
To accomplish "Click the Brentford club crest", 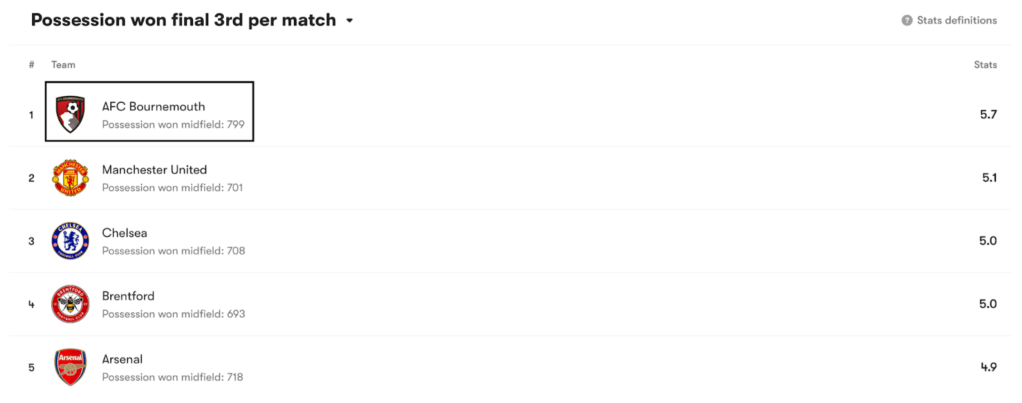I will pyautogui.click(x=70, y=304).
